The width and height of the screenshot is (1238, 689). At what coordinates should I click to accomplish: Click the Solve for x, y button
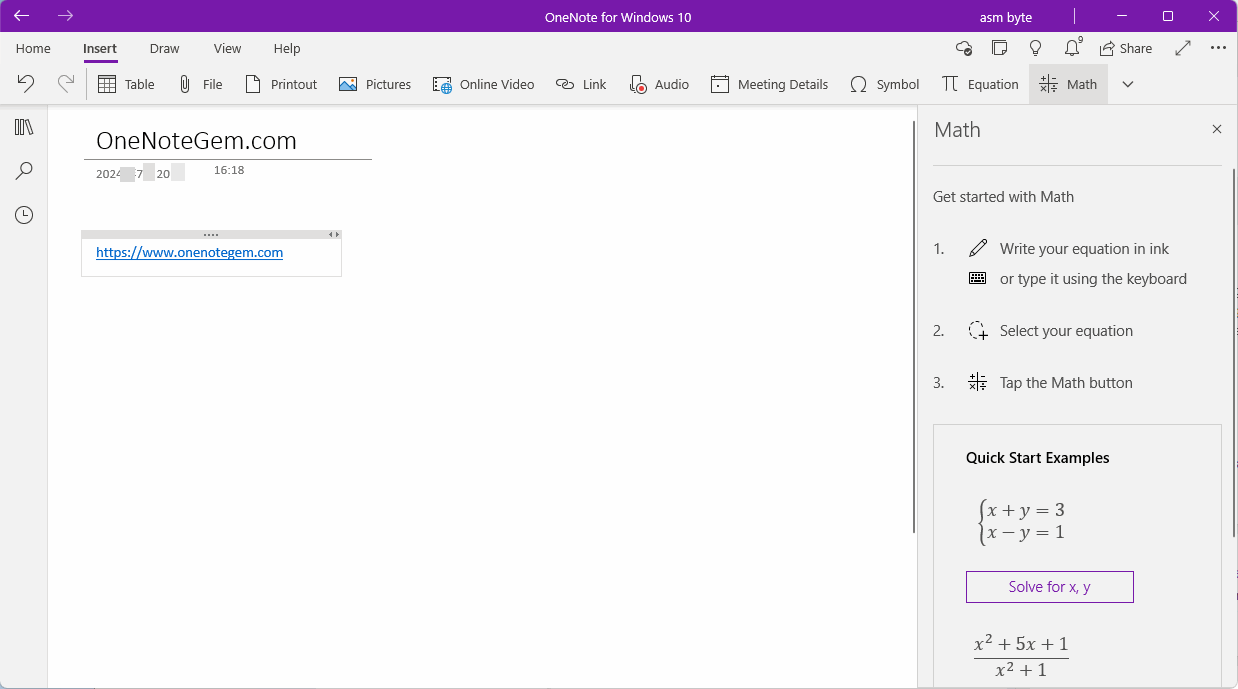pos(1049,587)
